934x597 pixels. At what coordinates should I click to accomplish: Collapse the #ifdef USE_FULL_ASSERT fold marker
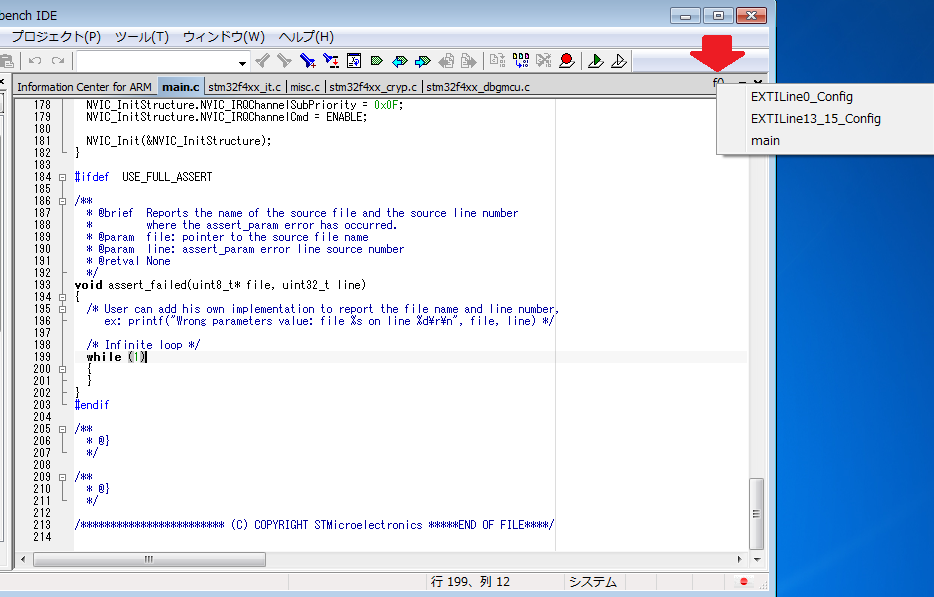click(63, 177)
